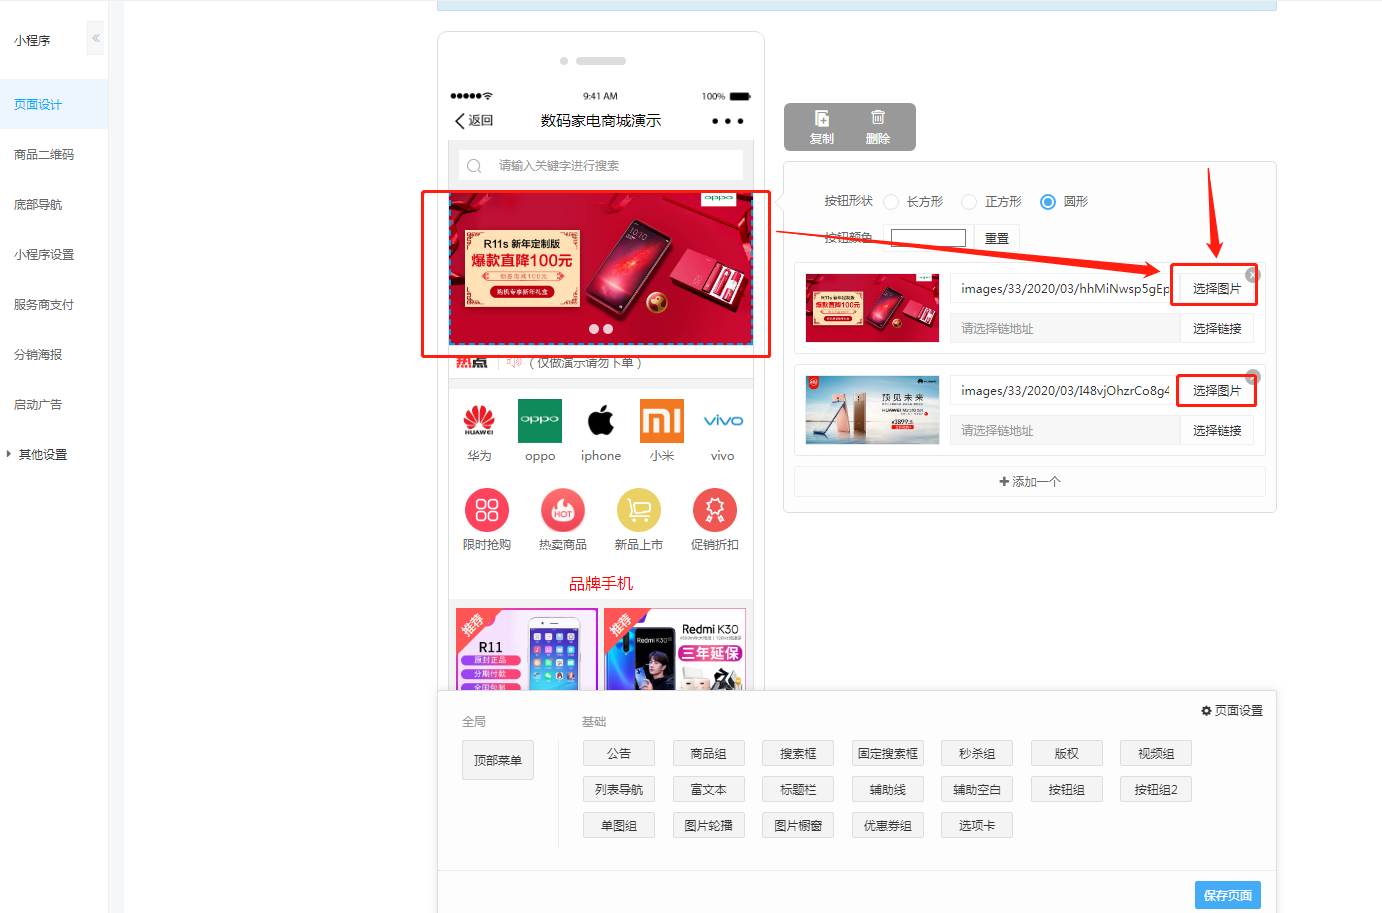Click the search magnifier icon in preview
The height and width of the screenshot is (913, 1382).
474,166
